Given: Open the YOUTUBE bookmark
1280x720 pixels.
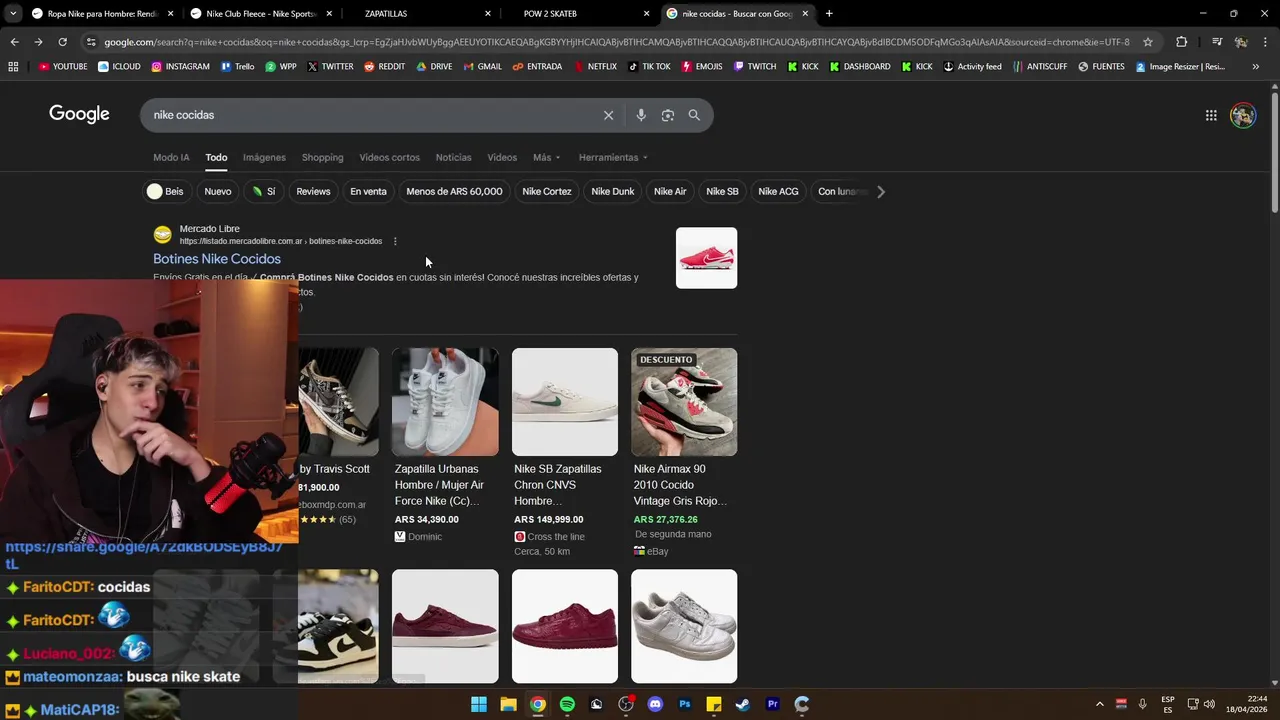Looking at the screenshot, I should click(63, 67).
